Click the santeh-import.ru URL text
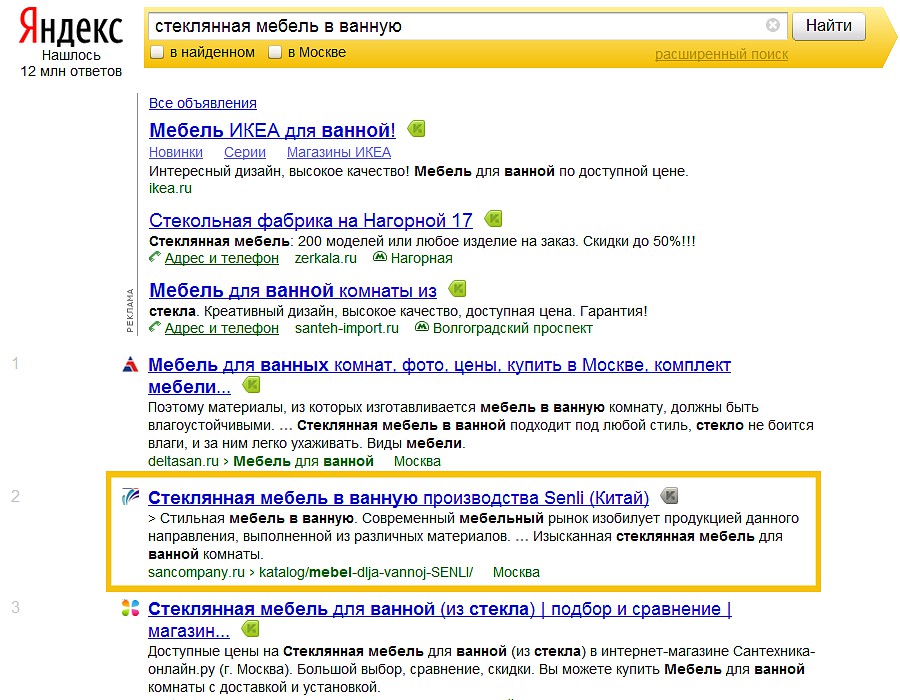Screen dimensions: 900x700 tap(347, 328)
